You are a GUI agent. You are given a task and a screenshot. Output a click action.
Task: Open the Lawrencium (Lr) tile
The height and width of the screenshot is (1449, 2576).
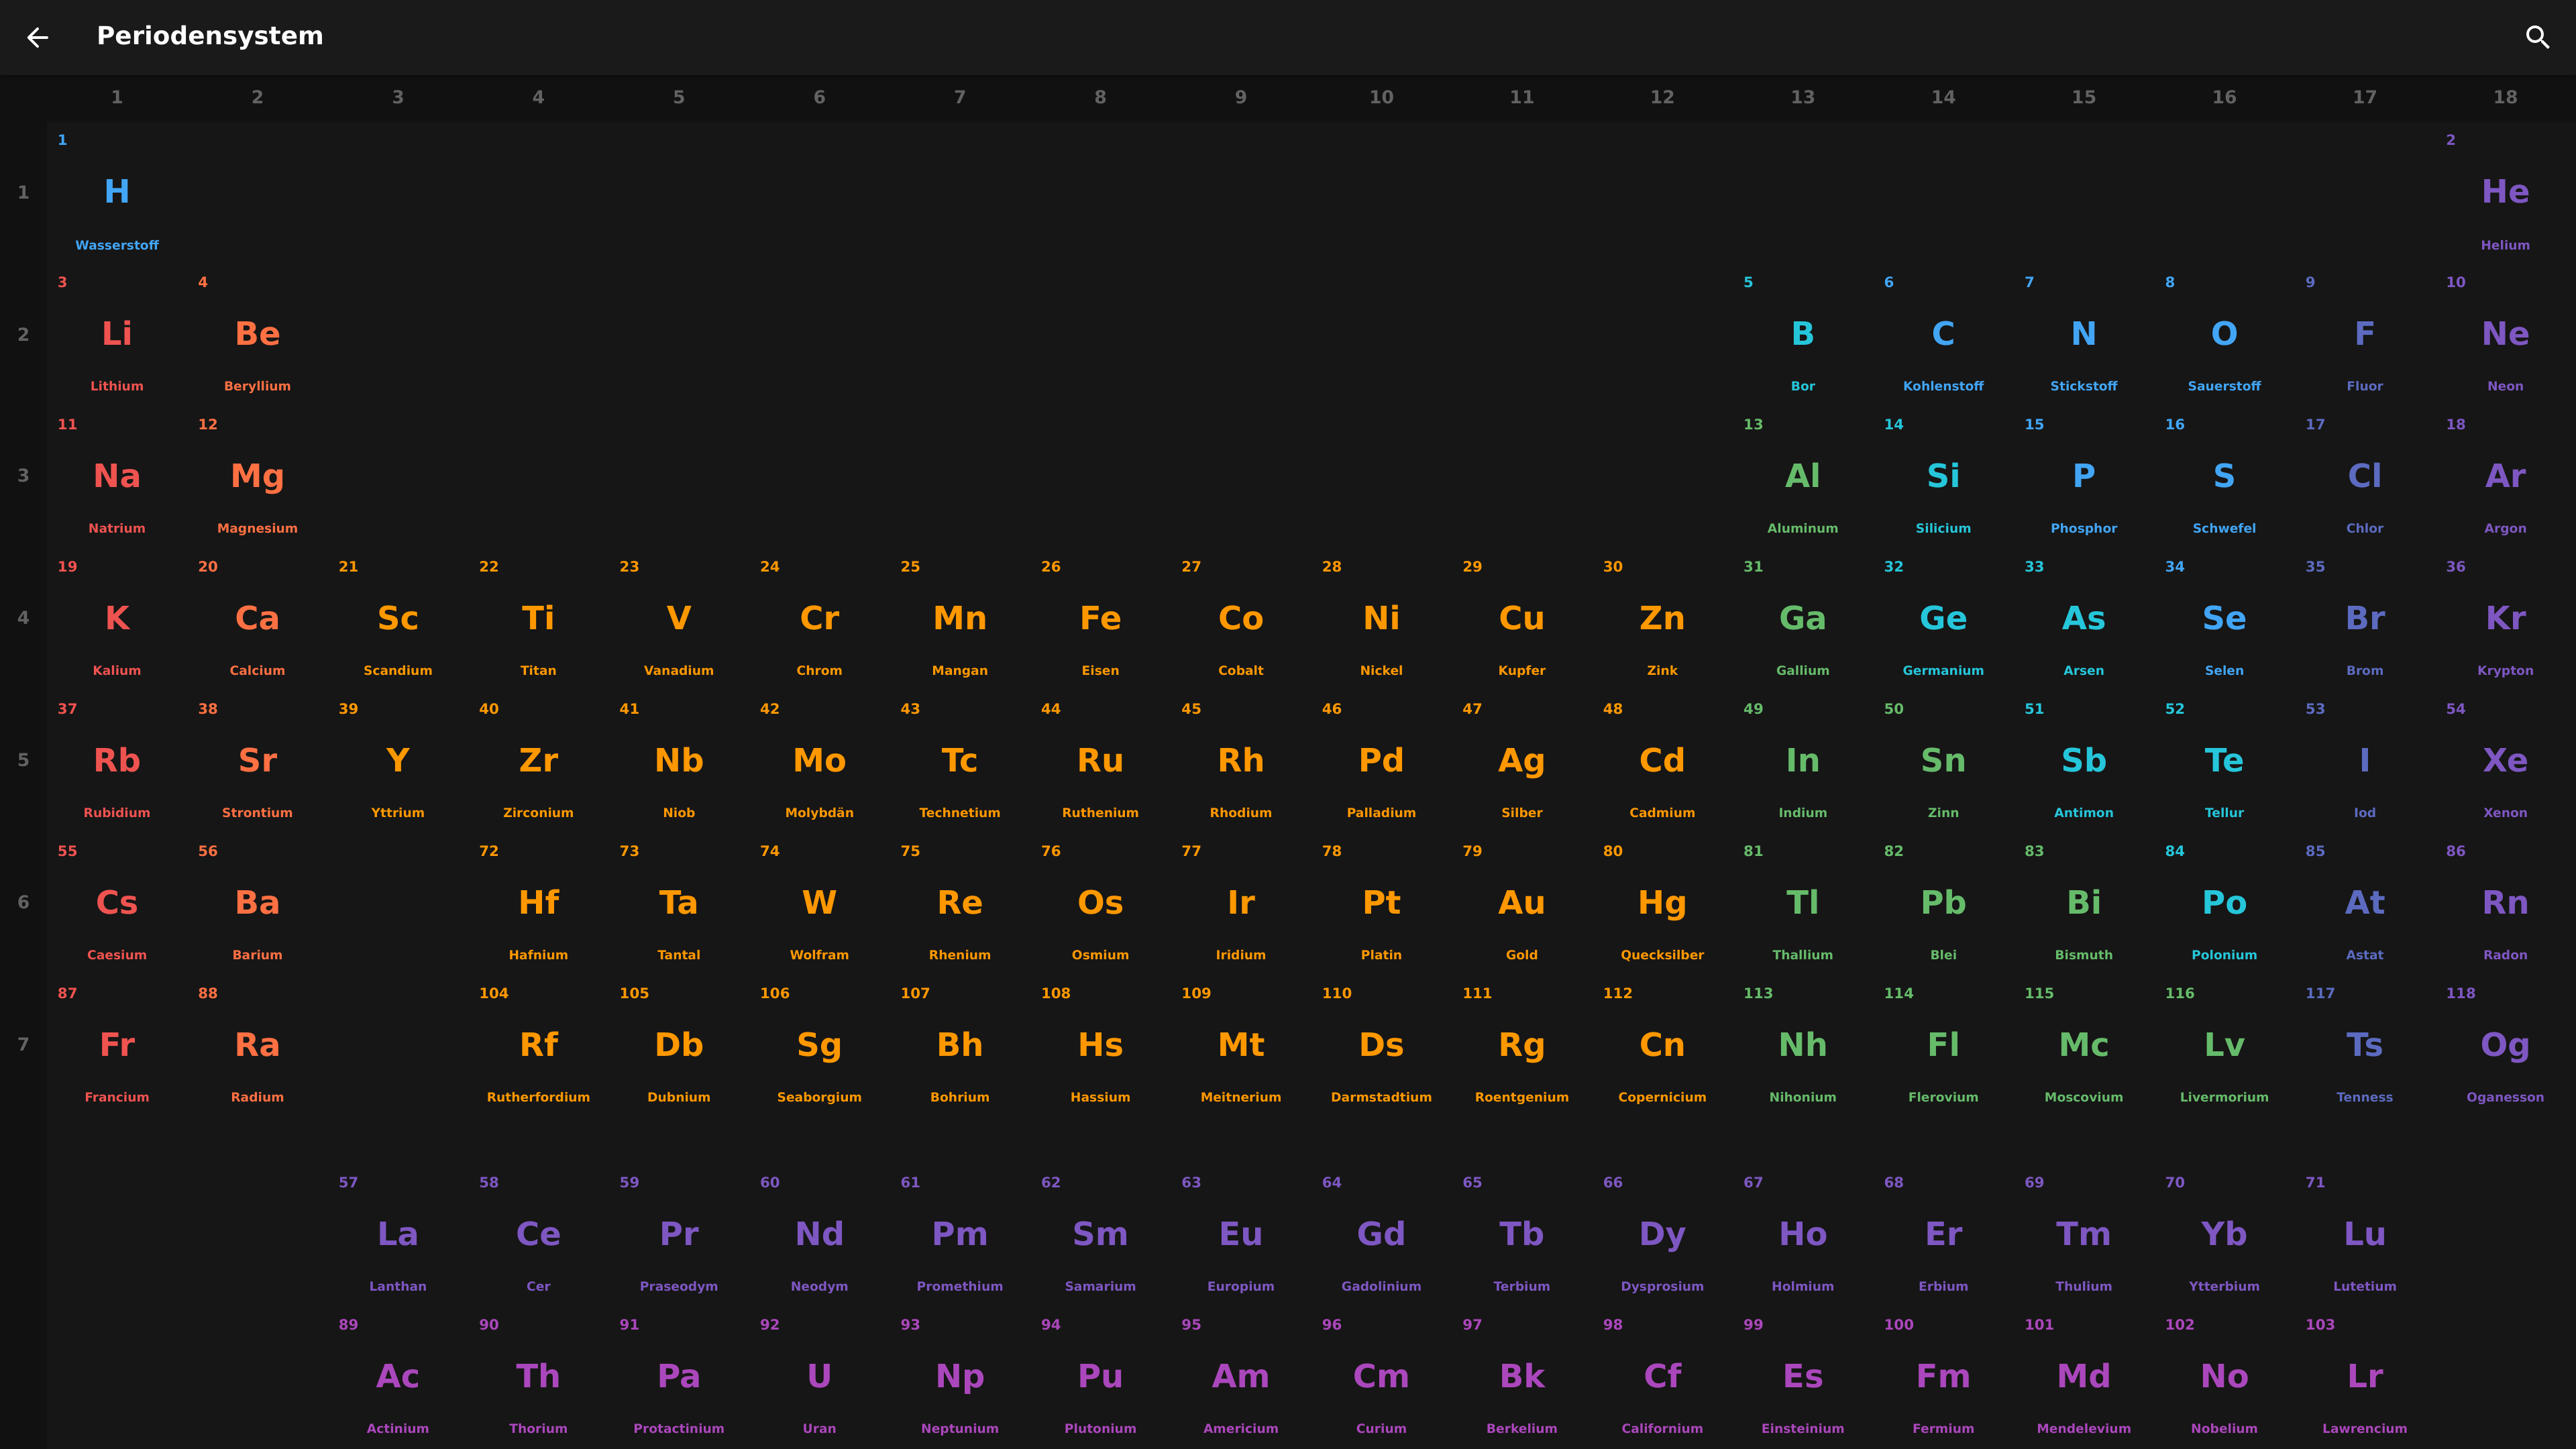point(2364,1377)
